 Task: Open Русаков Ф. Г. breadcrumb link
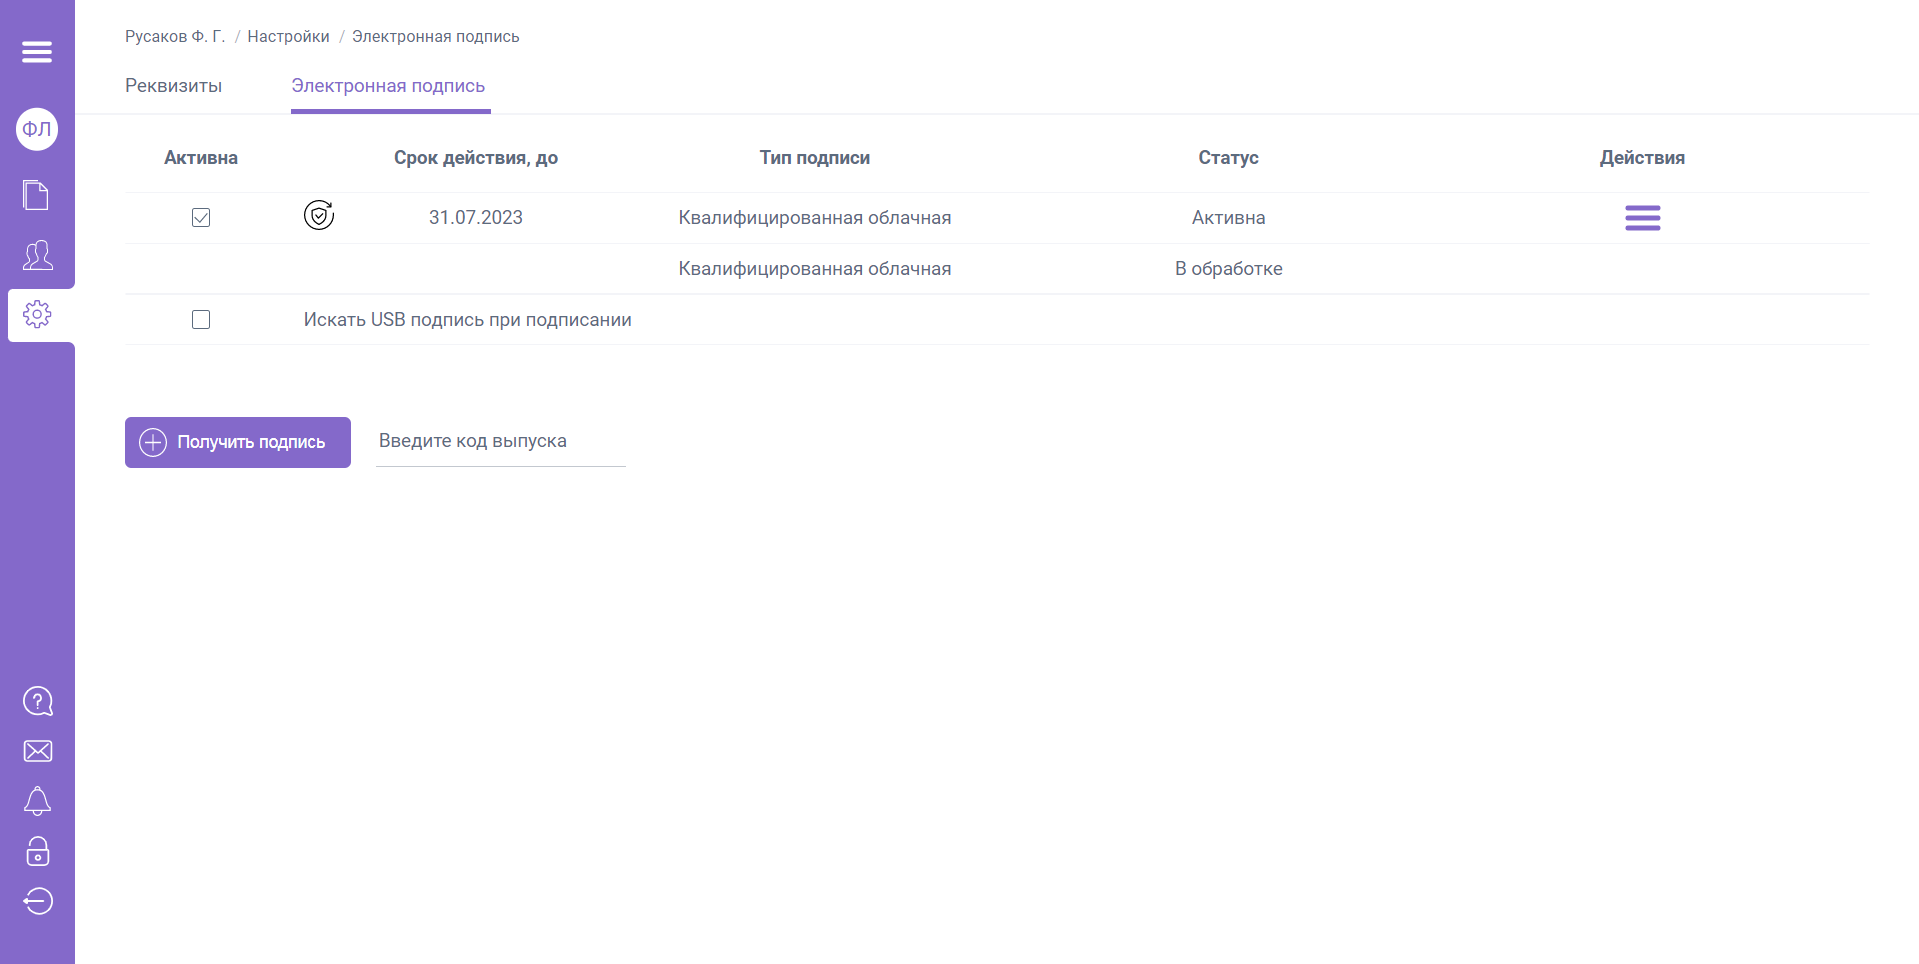[x=175, y=36]
